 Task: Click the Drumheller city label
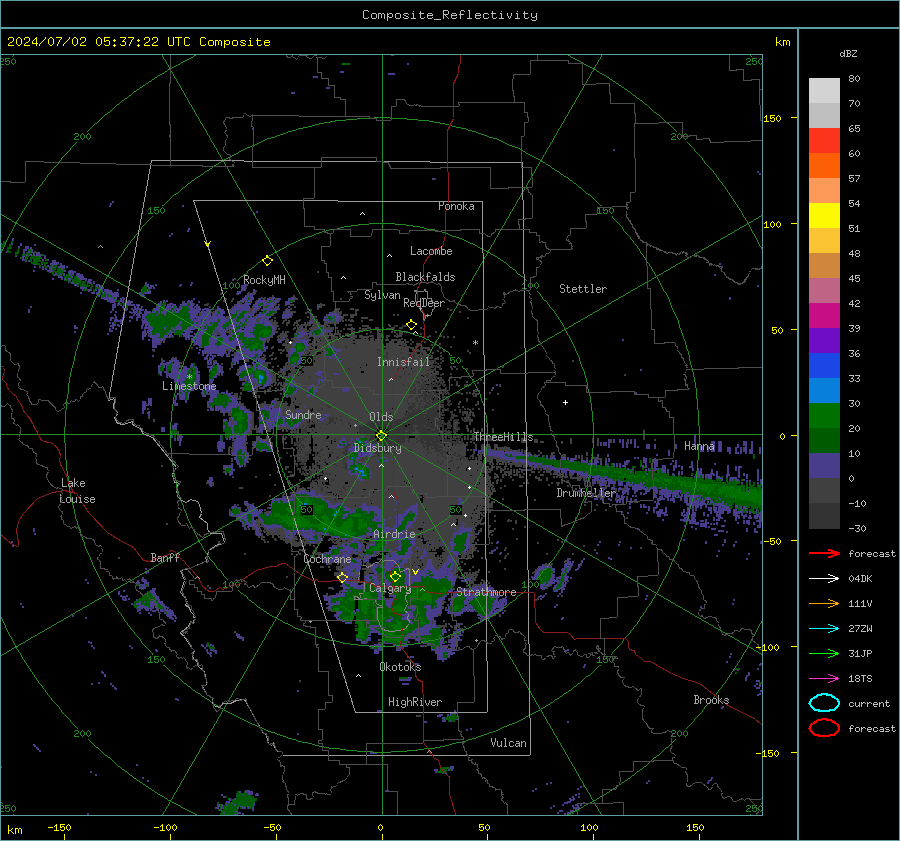[x=587, y=493]
